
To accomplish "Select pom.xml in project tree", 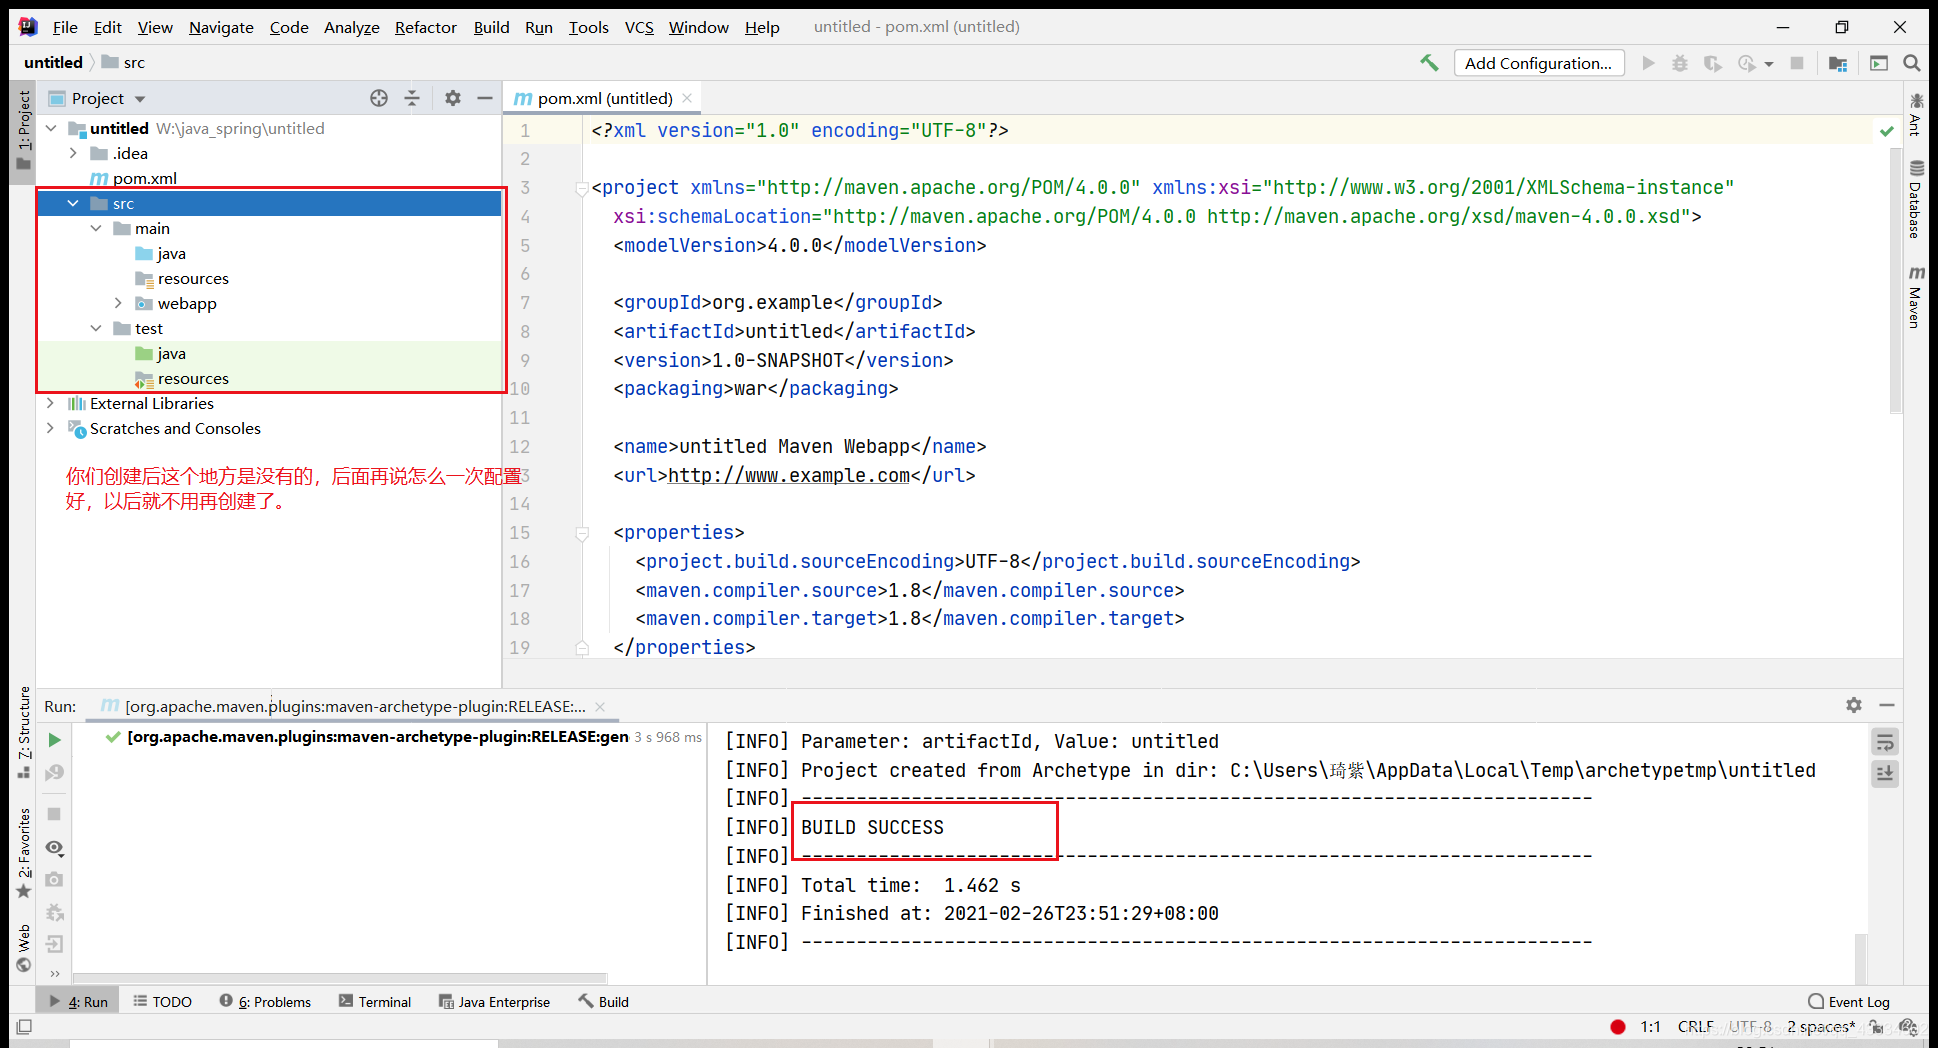I will click(x=145, y=178).
